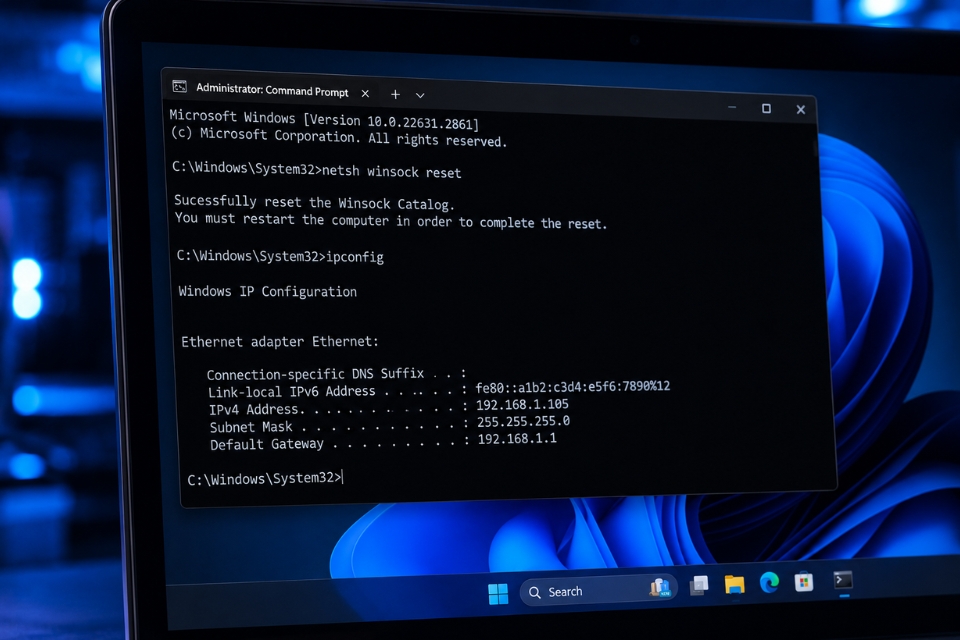Click the Command Prompt tab icon
The height and width of the screenshot is (640, 960).
pyautogui.click(x=179, y=86)
